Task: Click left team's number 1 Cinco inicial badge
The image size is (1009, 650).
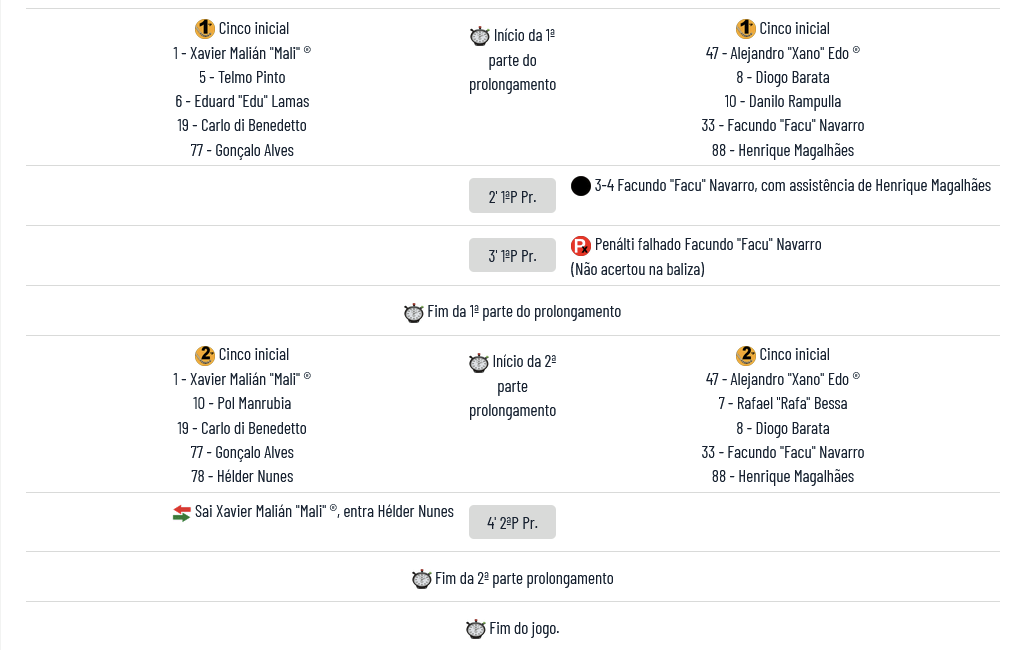Action: coord(205,29)
